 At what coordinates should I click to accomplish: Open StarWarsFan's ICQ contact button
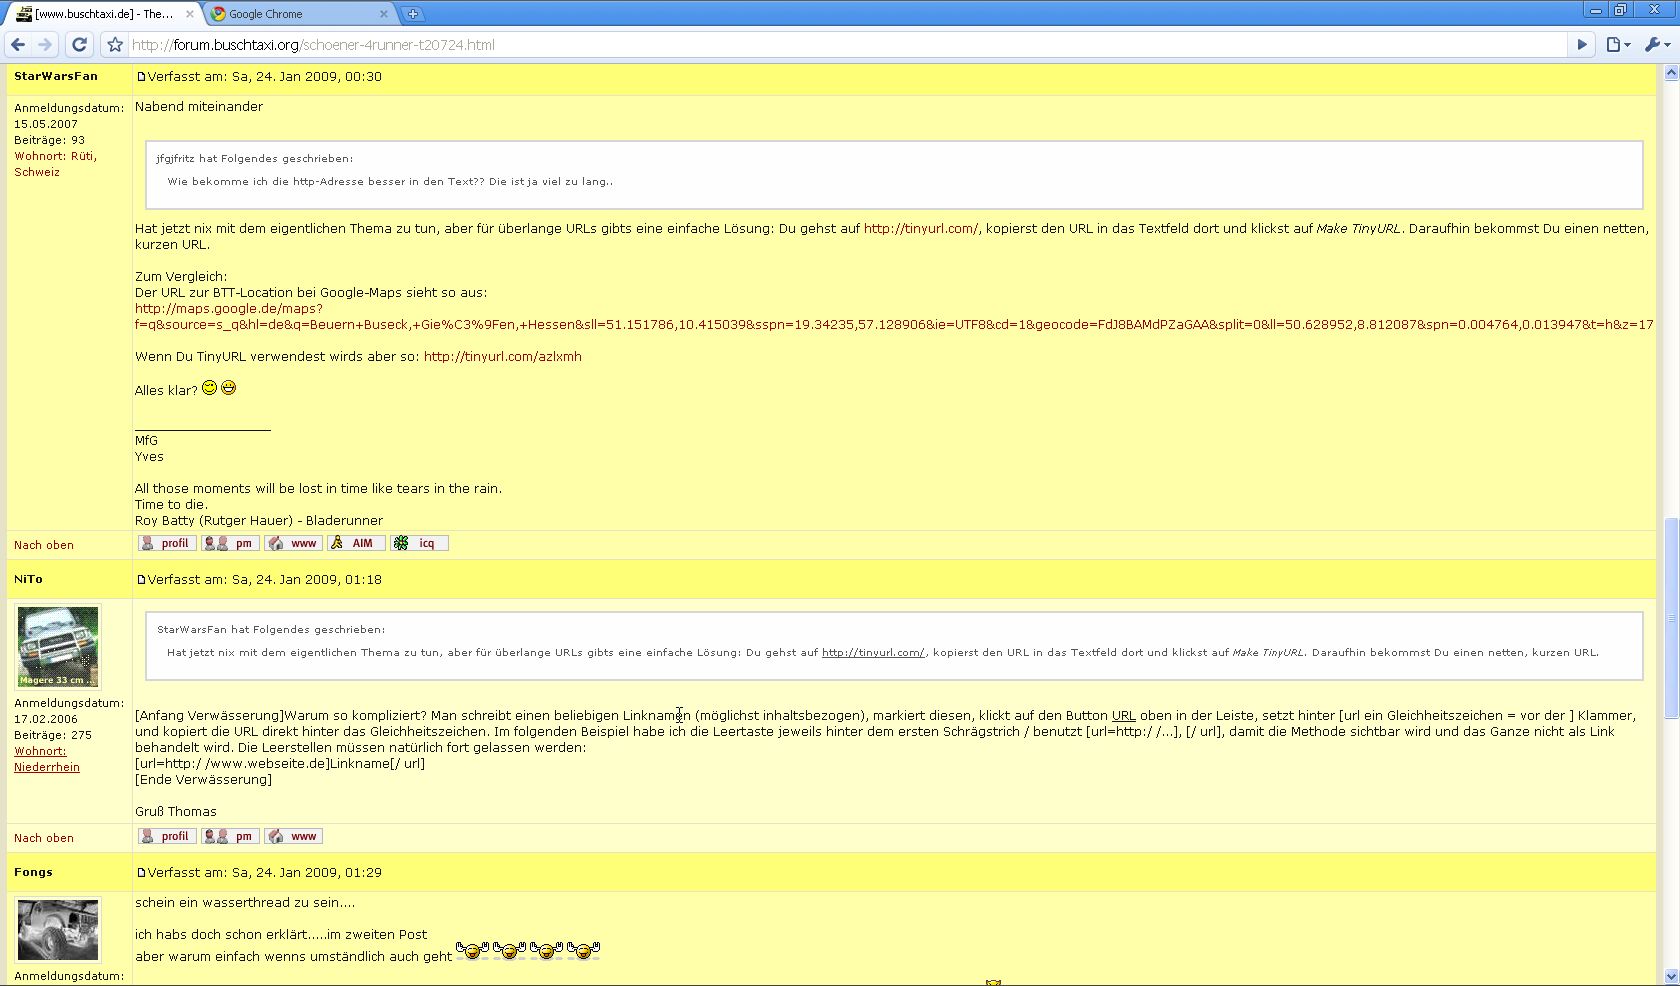(x=419, y=543)
